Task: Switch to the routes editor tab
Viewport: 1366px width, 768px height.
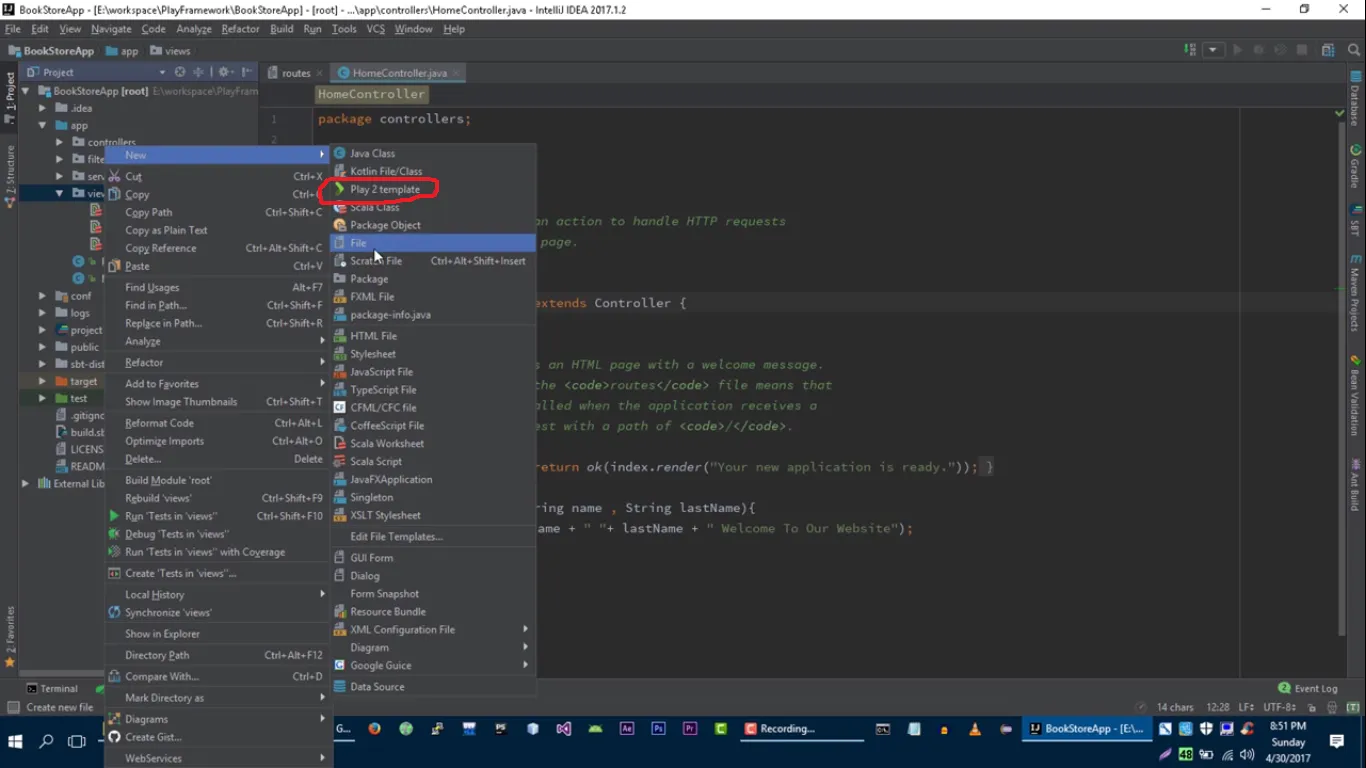Action: pos(296,73)
